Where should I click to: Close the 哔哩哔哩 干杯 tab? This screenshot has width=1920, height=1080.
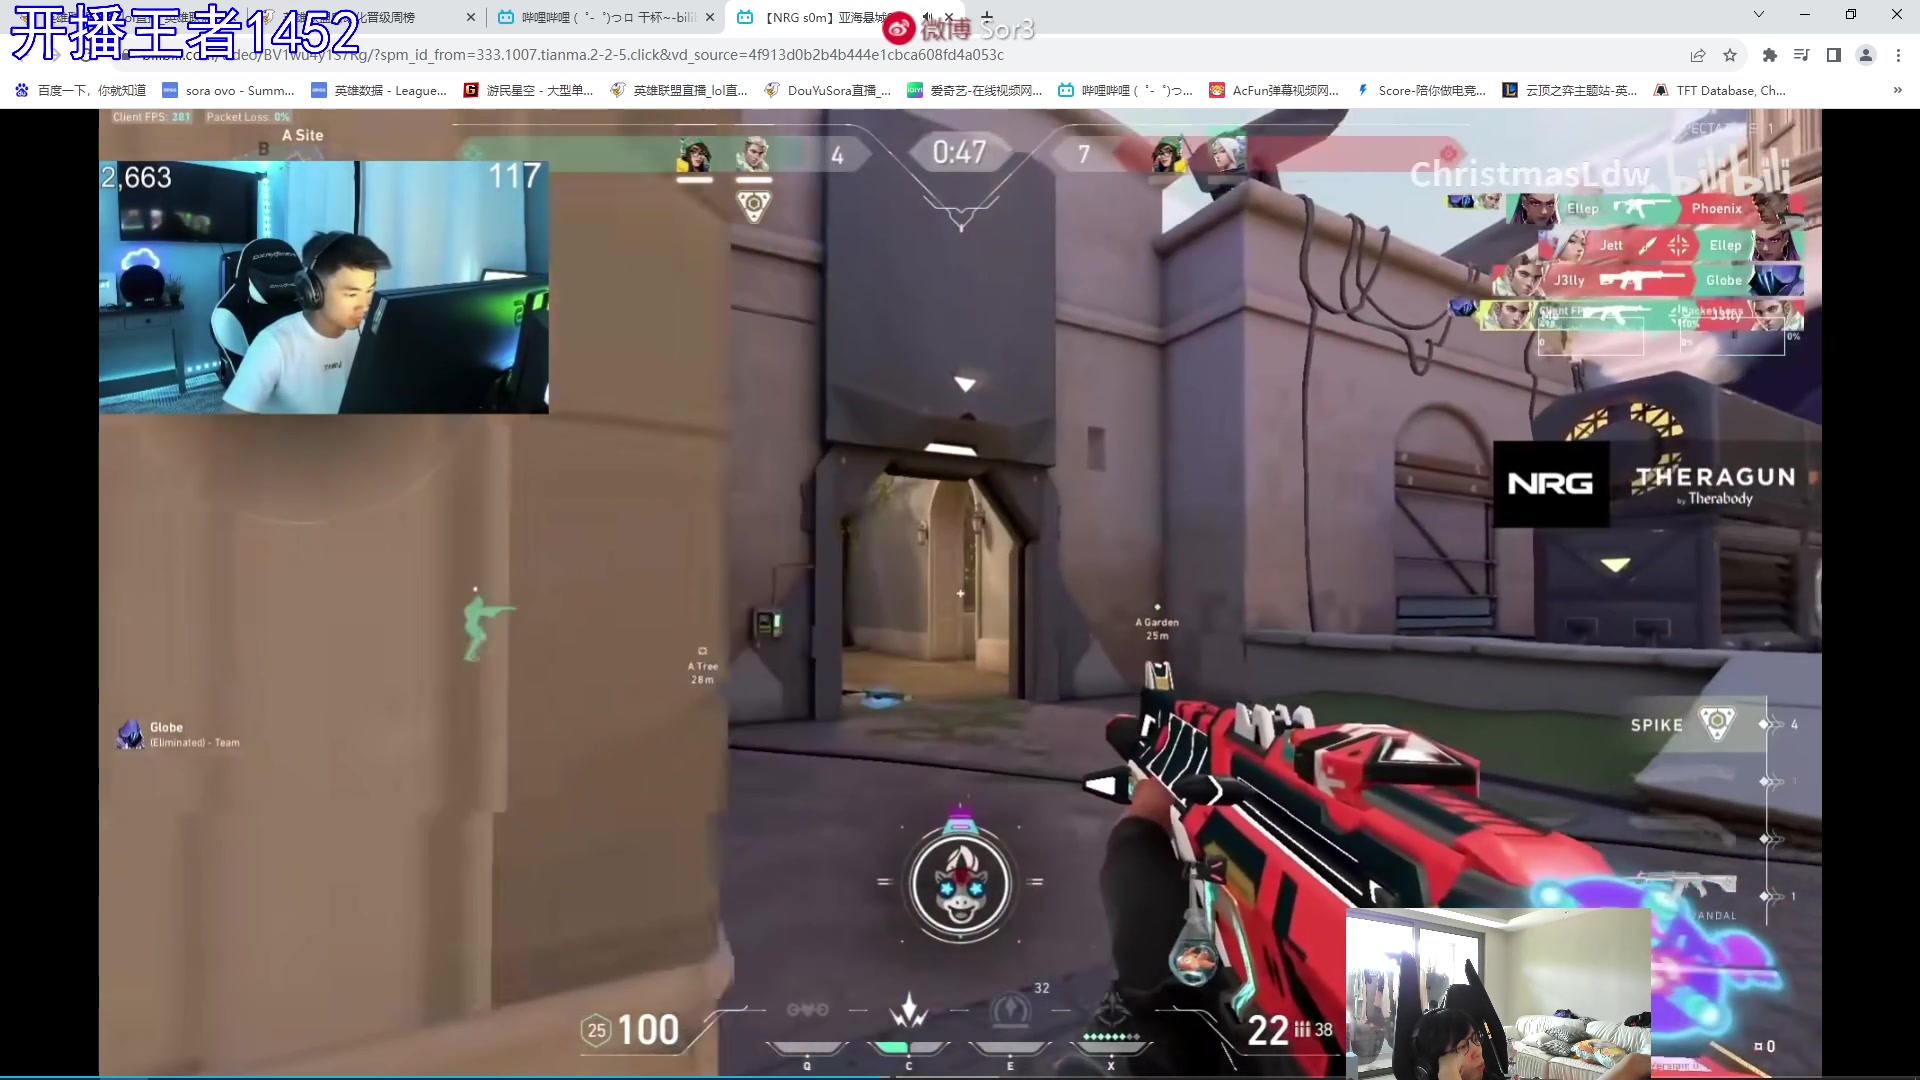tap(709, 17)
